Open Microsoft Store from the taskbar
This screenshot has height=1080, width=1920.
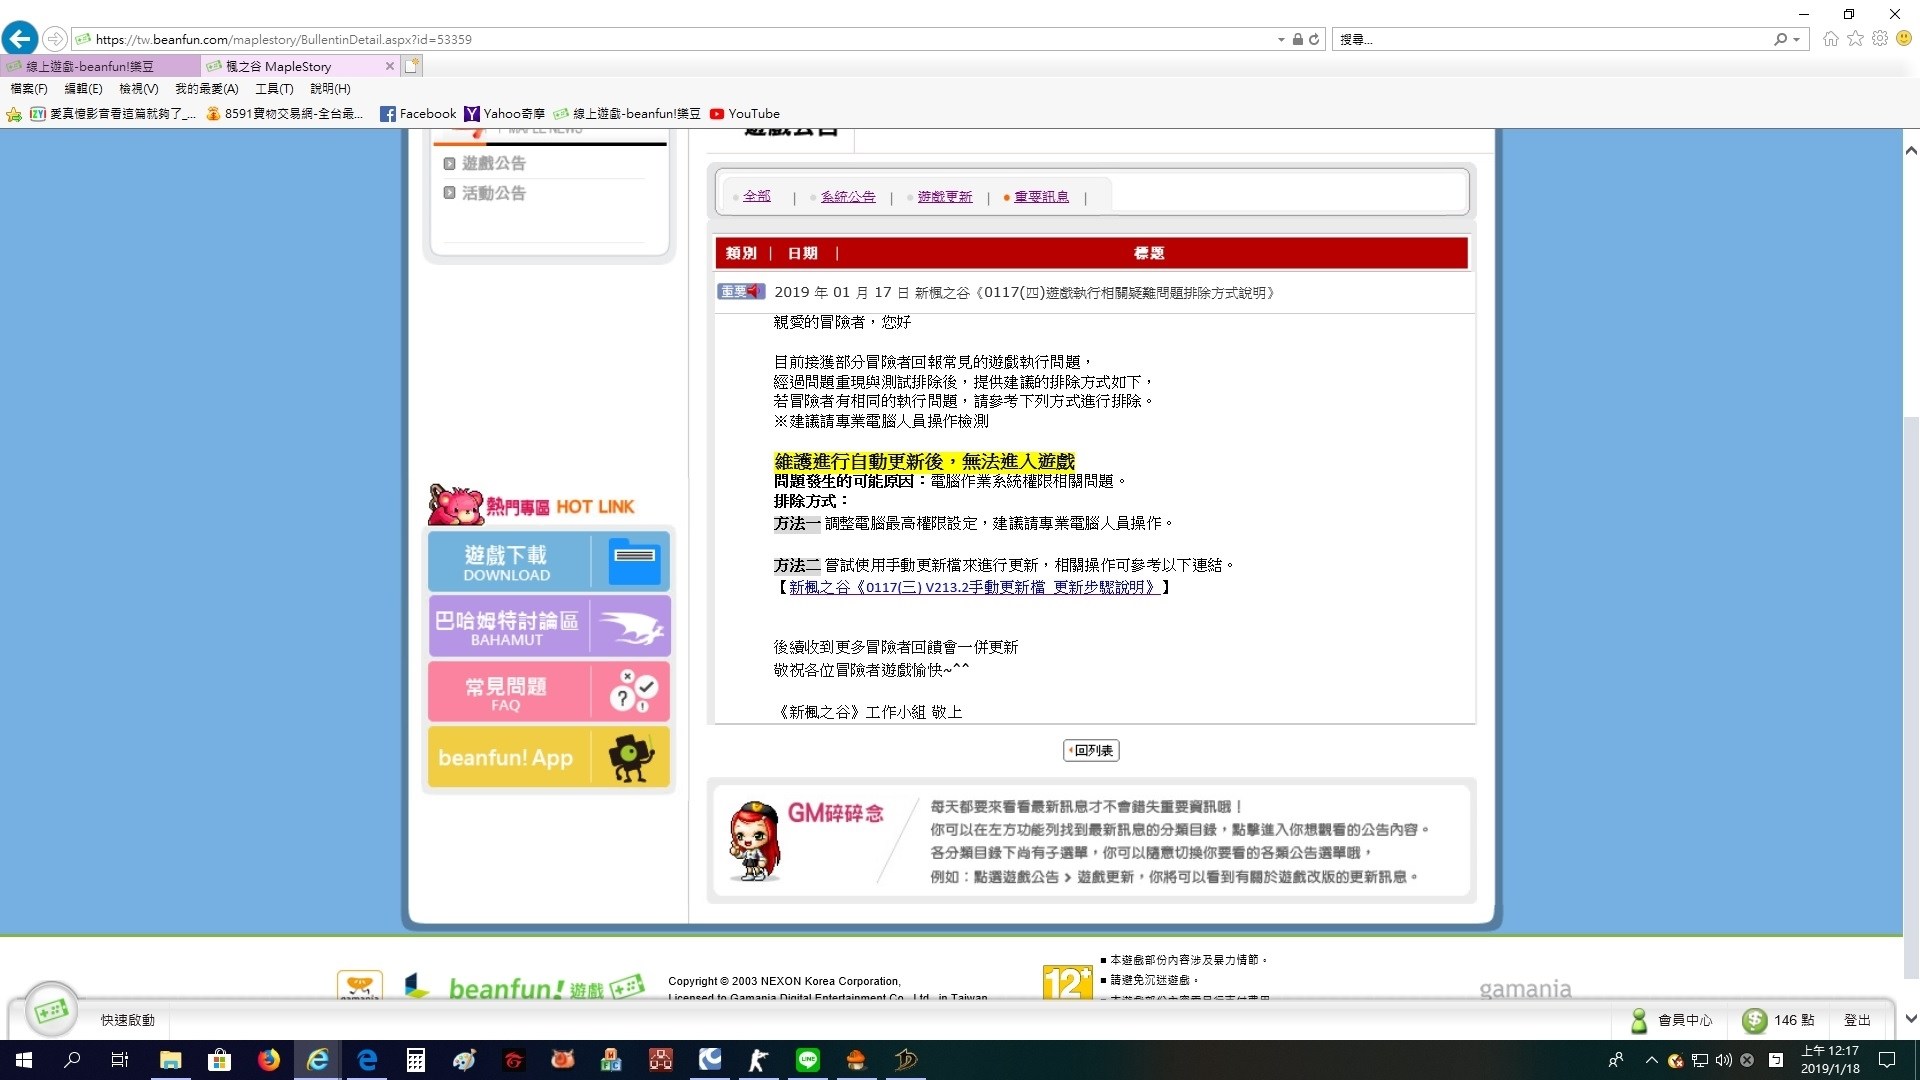click(x=220, y=1060)
